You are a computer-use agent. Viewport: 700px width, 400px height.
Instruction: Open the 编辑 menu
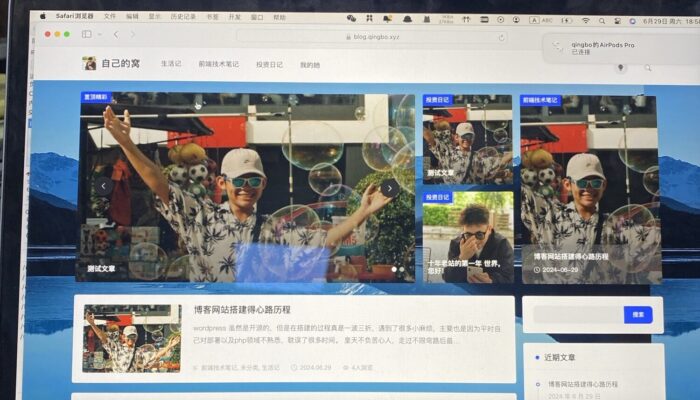tap(132, 17)
